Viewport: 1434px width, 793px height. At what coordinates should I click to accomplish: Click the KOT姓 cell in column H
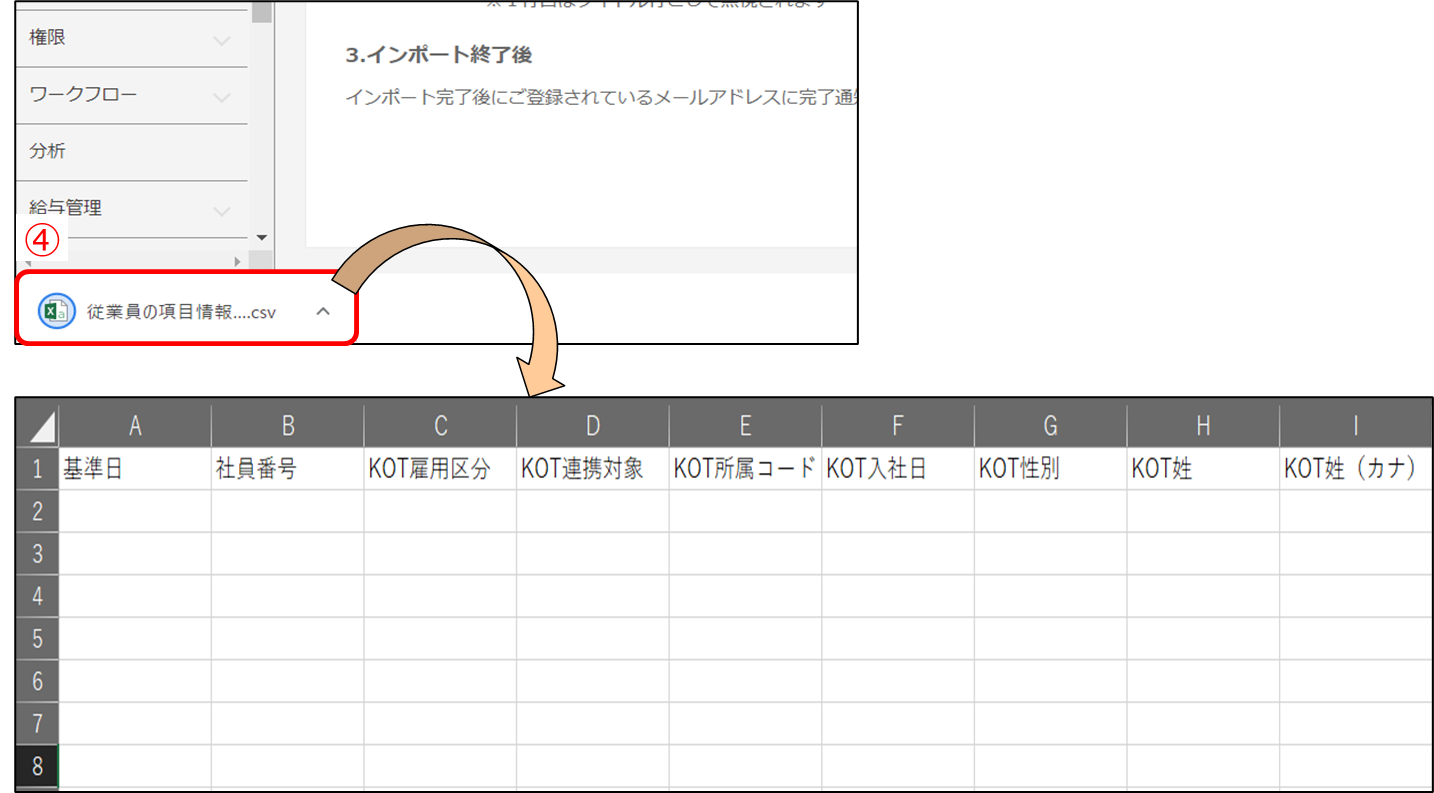pyautogui.click(x=1203, y=469)
